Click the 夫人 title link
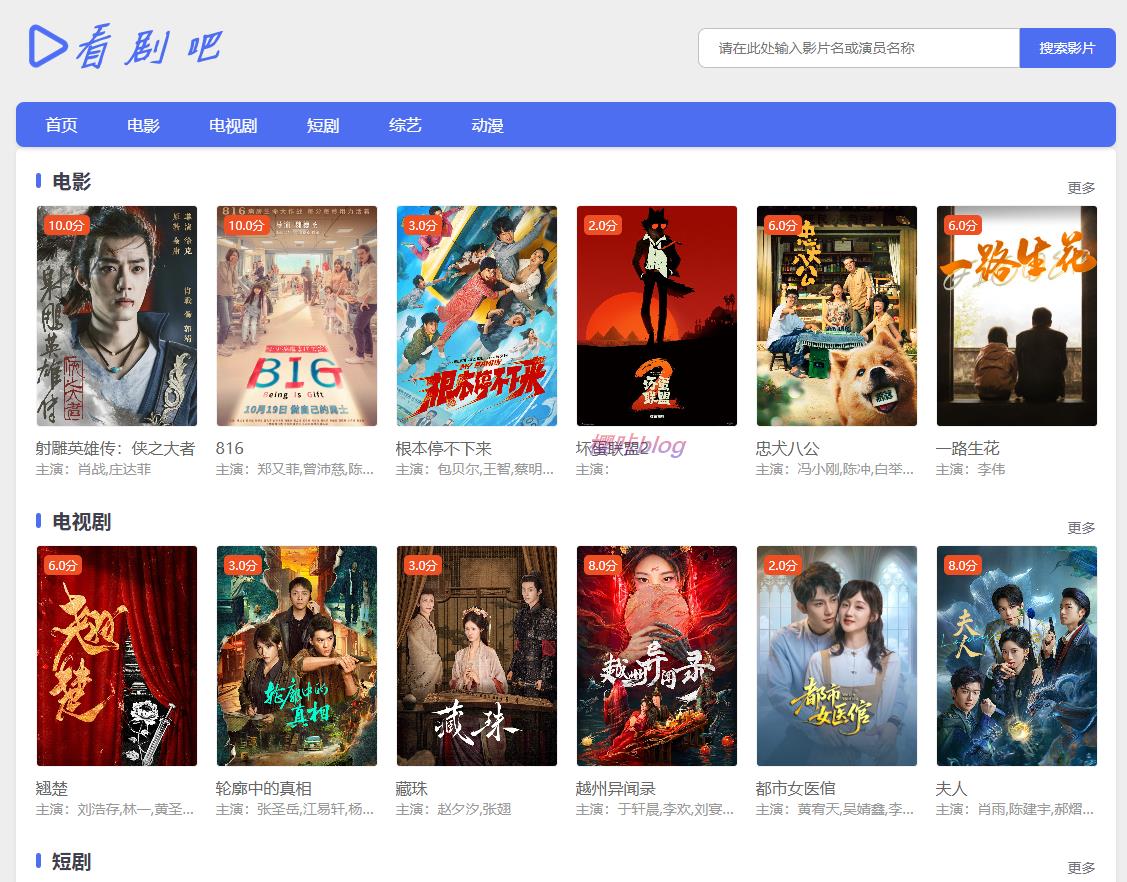 pyautogui.click(x=951, y=789)
